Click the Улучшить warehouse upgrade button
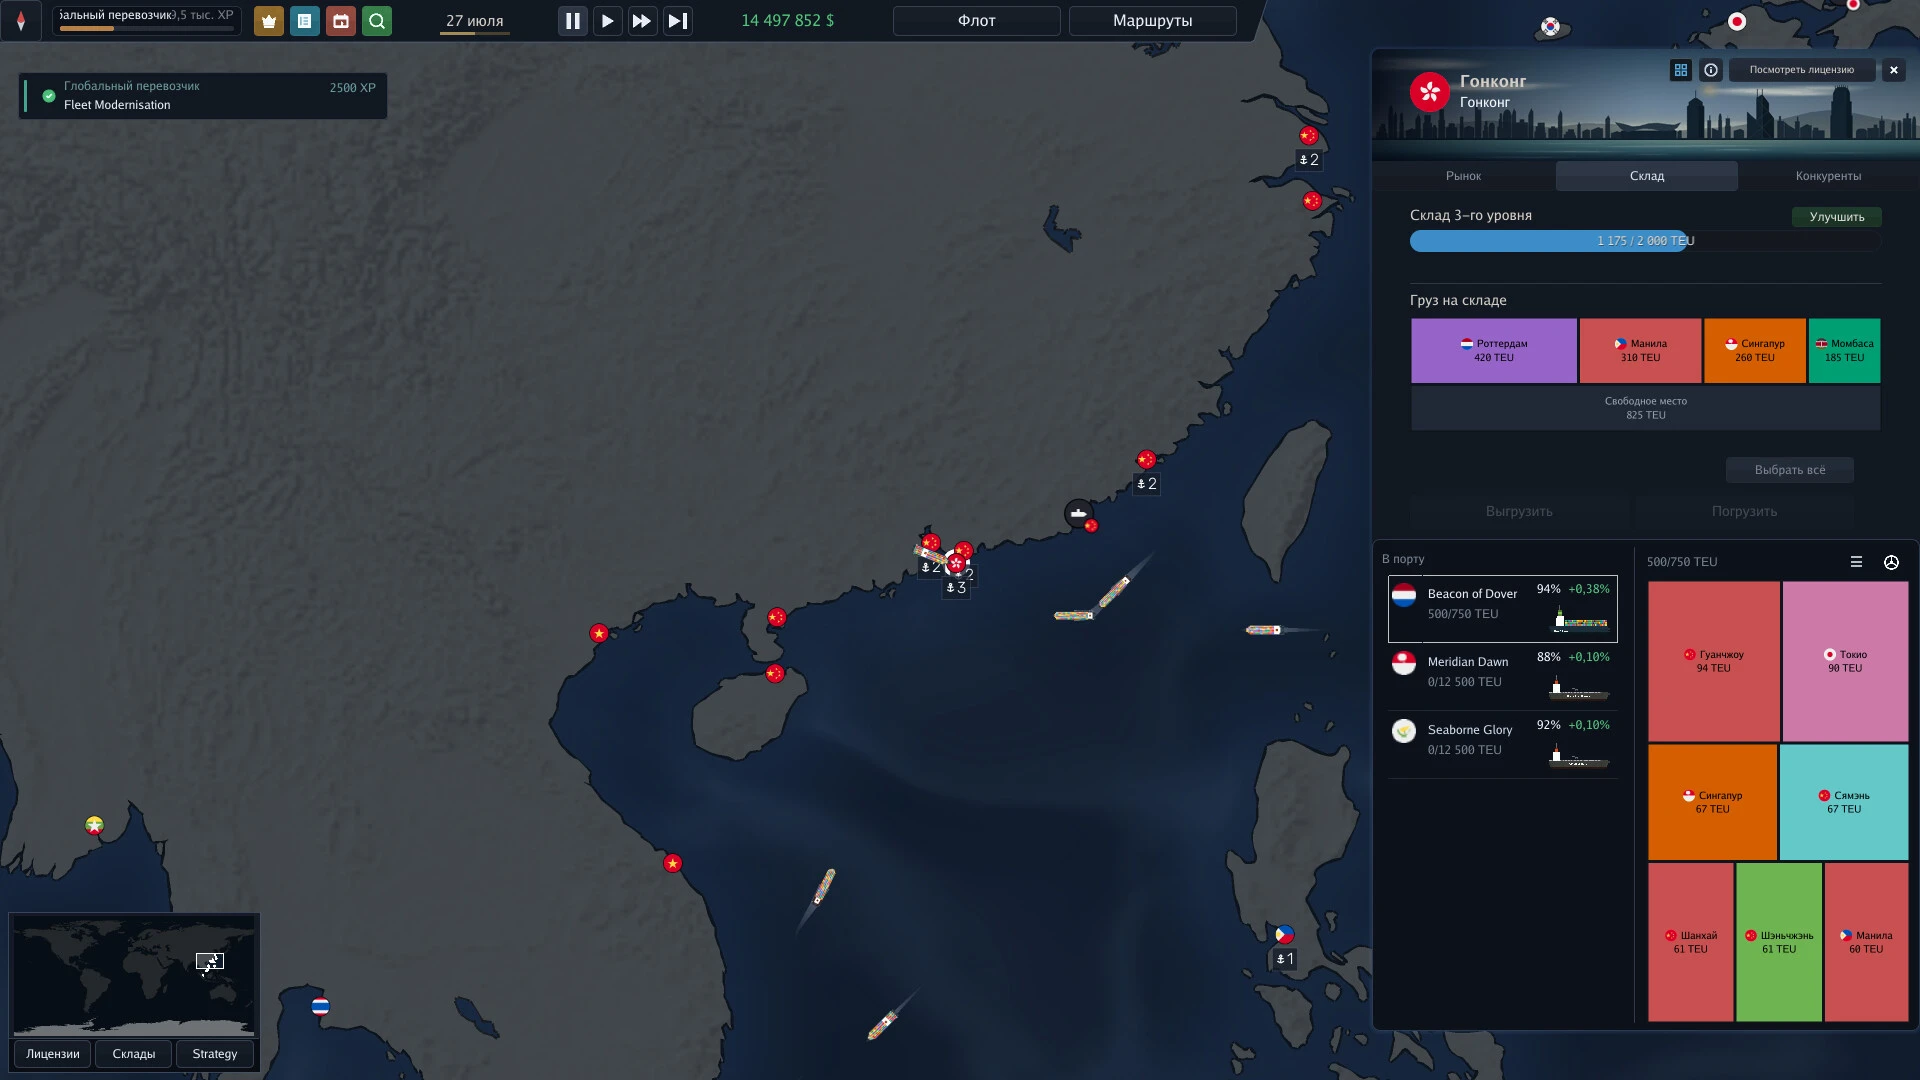The height and width of the screenshot is (1080, 1920). coord(1836,217)
